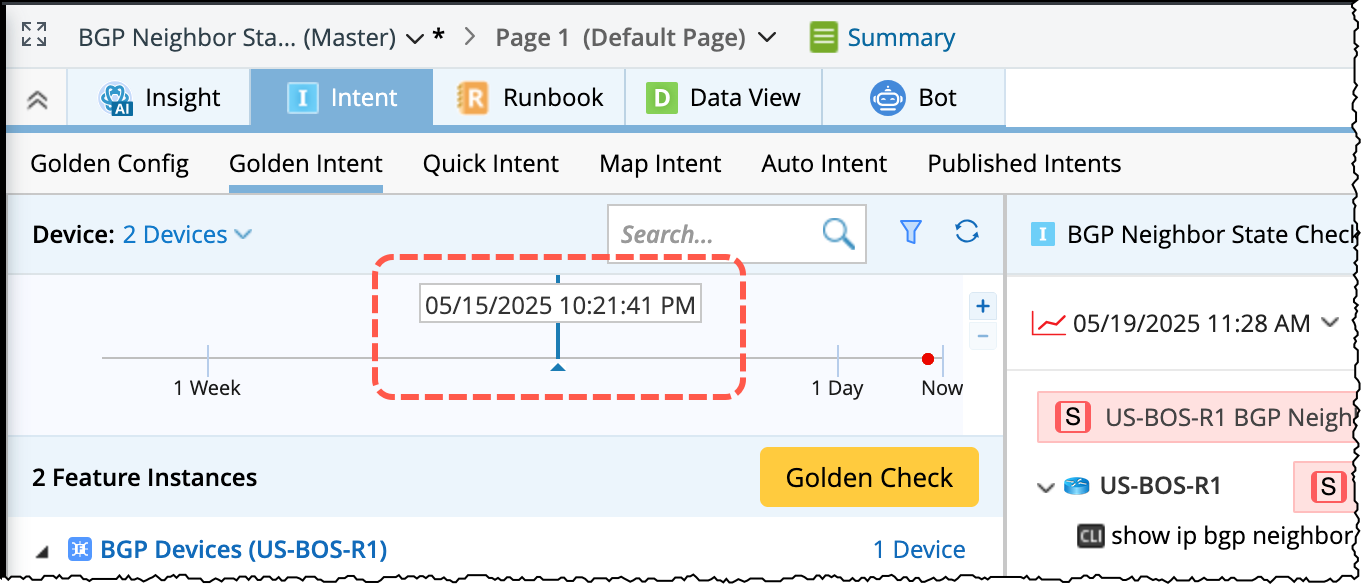The height and width of the screenshot is (584, 1362).
Task: Collapse the BGP Devices tree node
Action: (42, 550)
